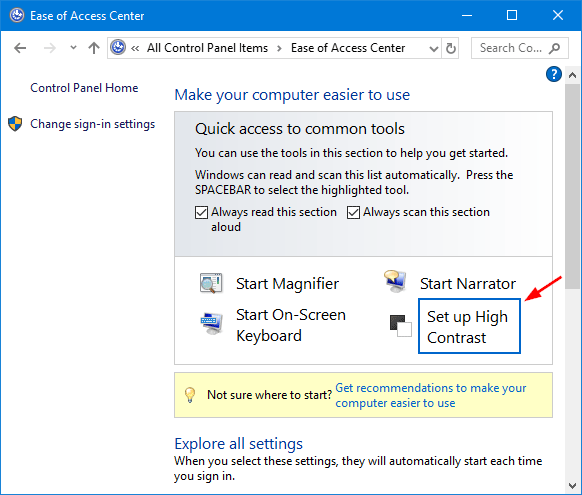Click the lightbulb icon in the recommendations box
The width and height of the screenshot is (582, 495).
[190, 395]
